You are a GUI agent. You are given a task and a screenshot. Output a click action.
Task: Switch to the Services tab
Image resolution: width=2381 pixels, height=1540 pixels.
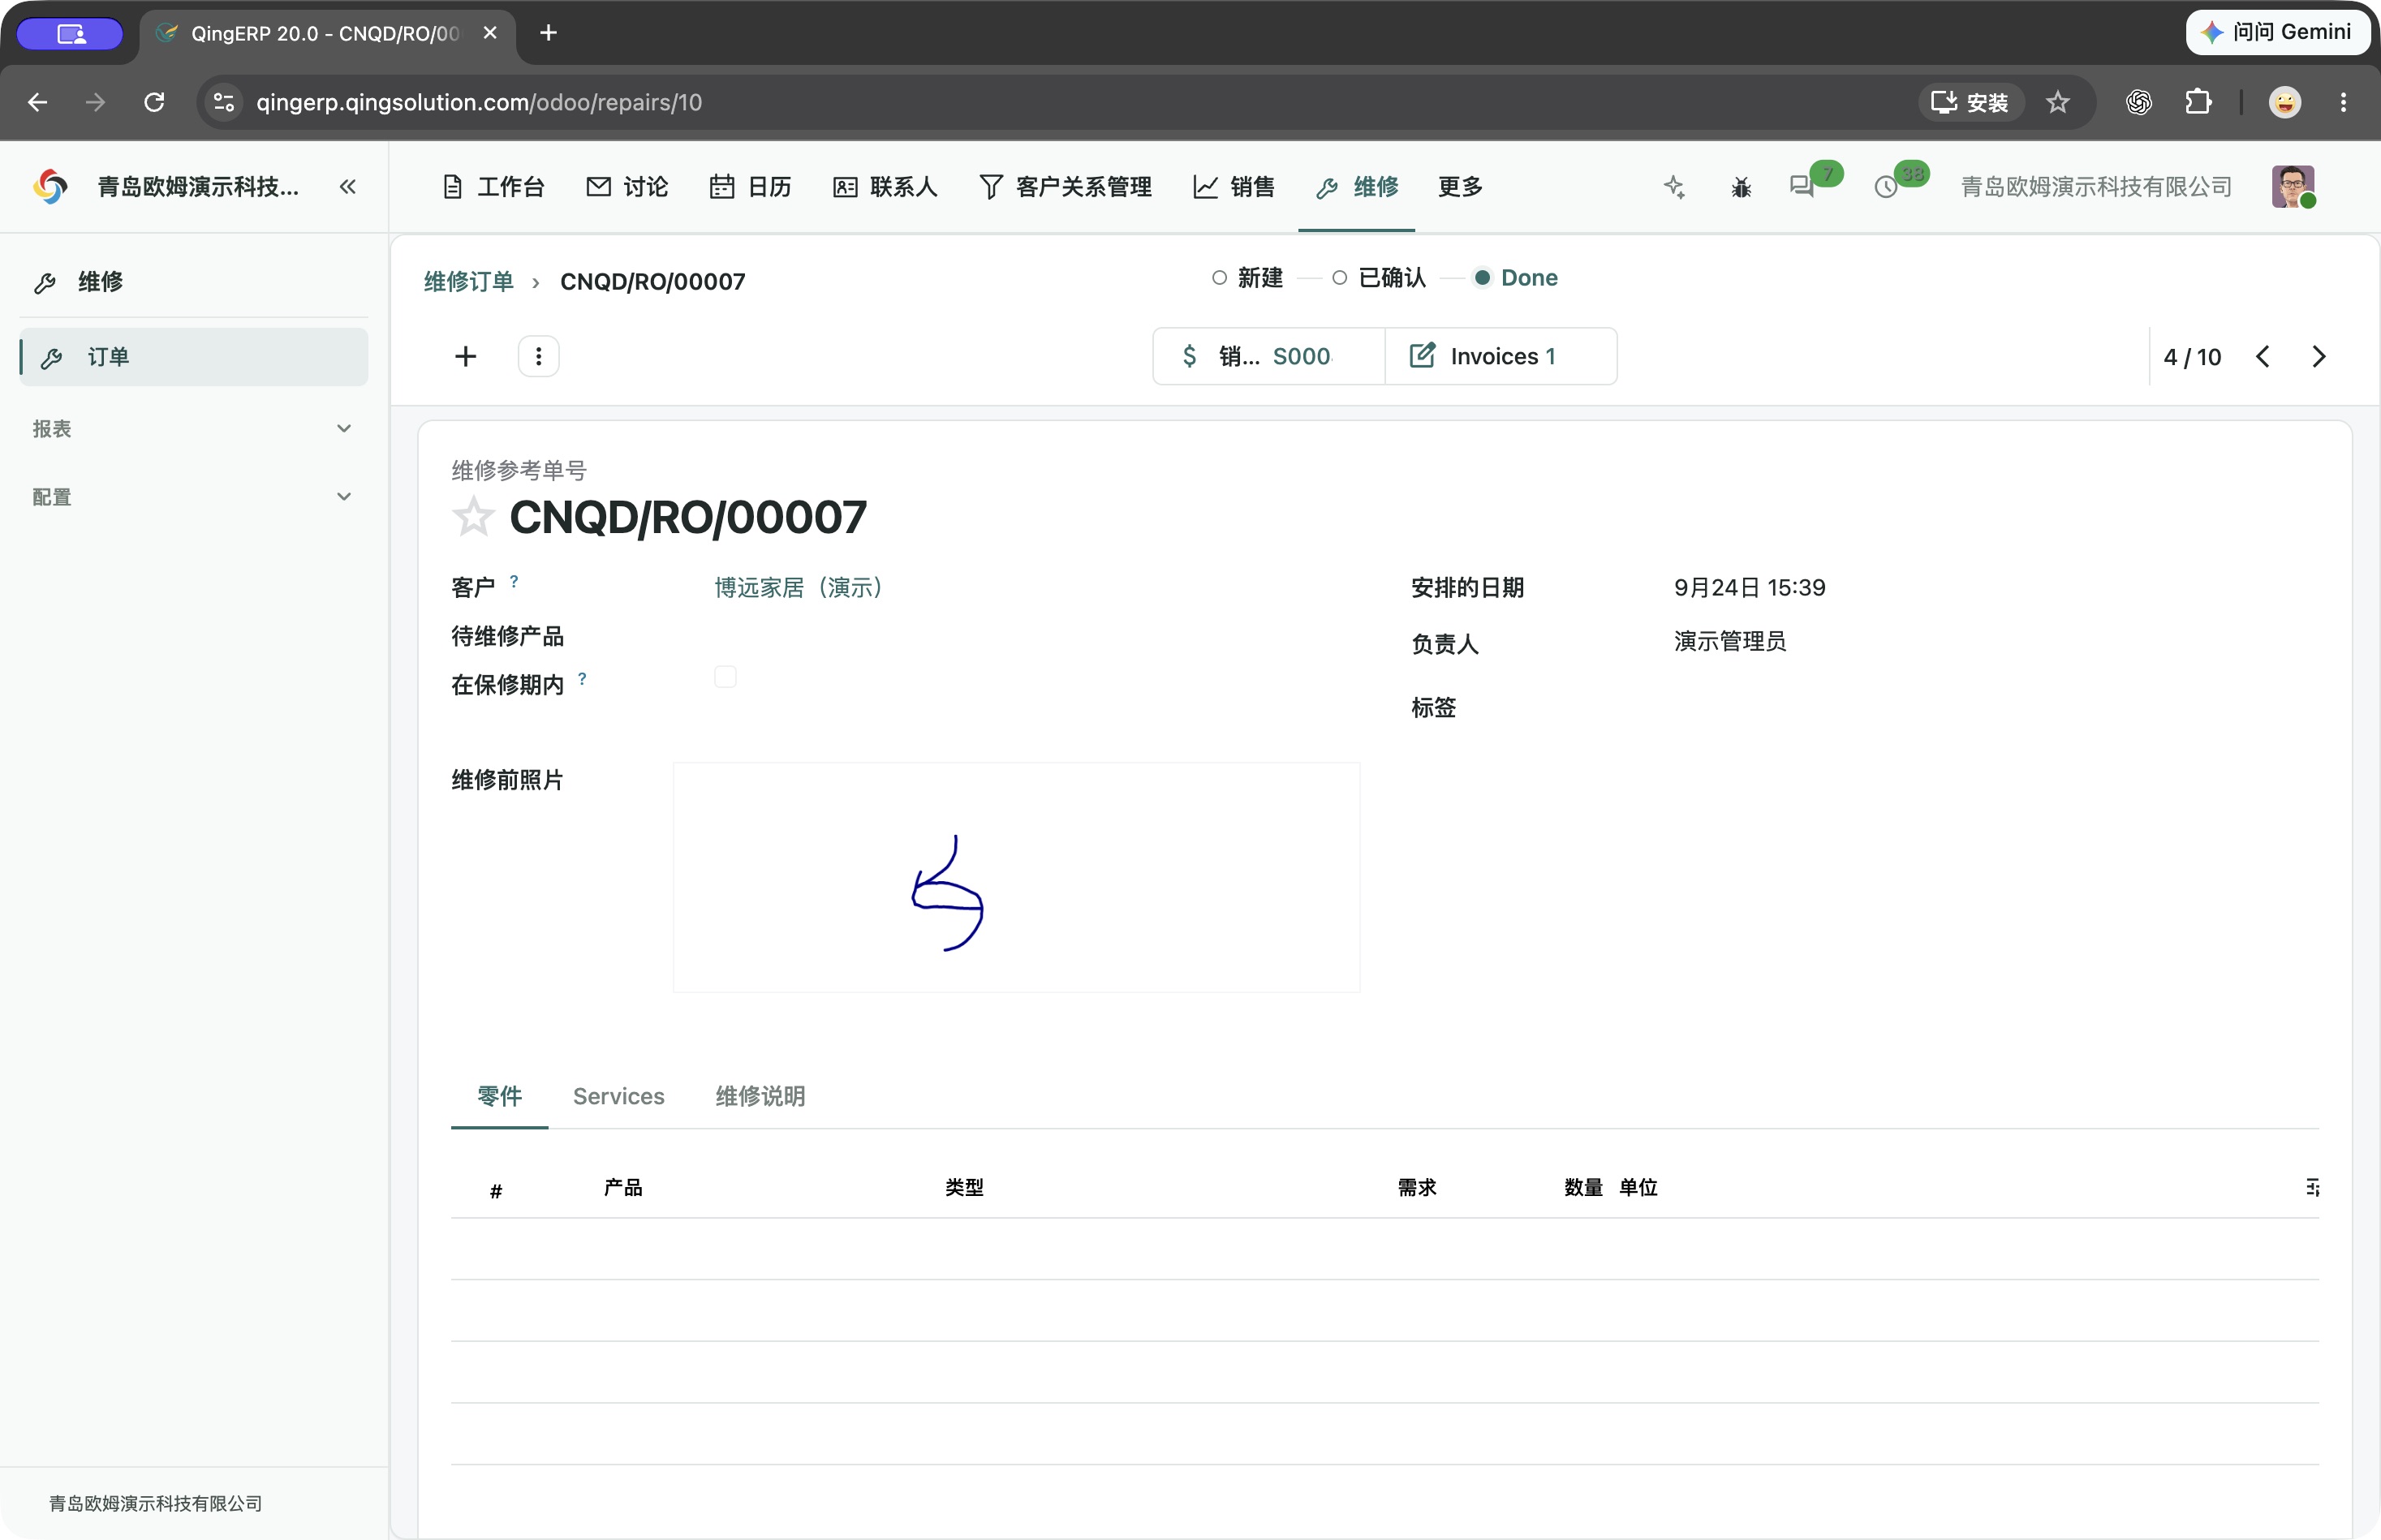(x=618, y=1096)
